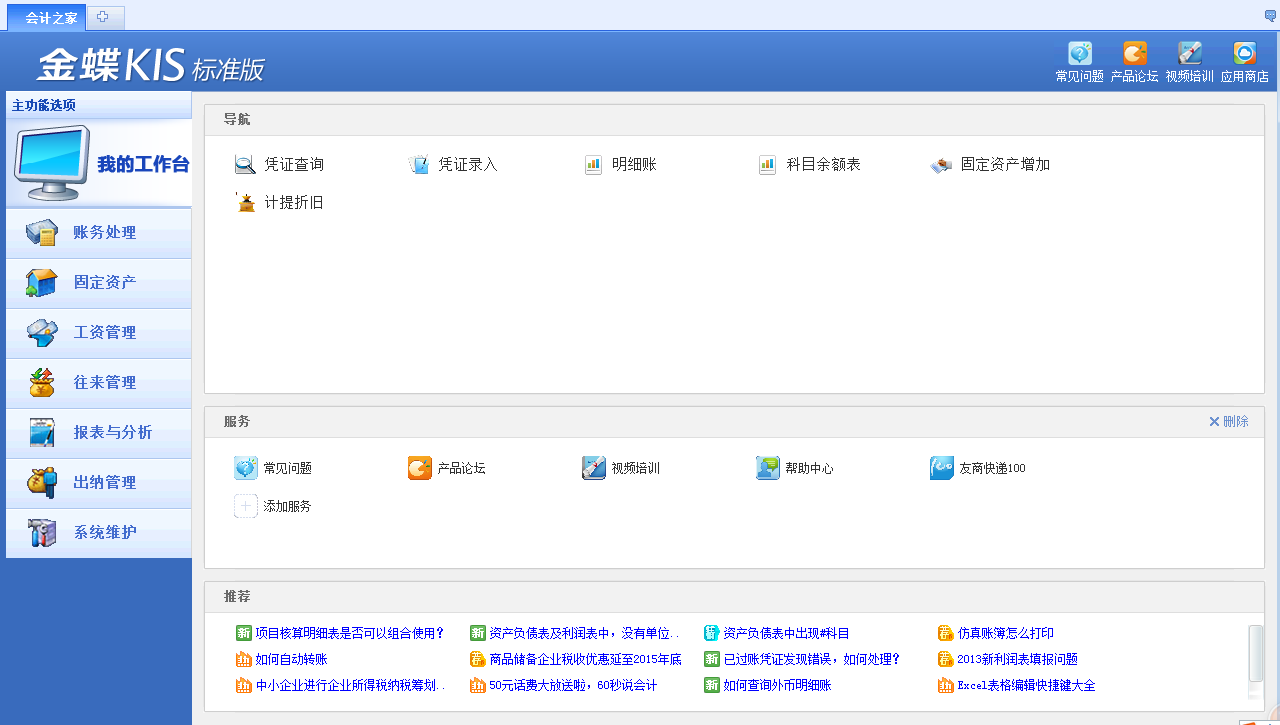
Task: Click the 友商快递100 icon
Action: click(x=942, y=468)
